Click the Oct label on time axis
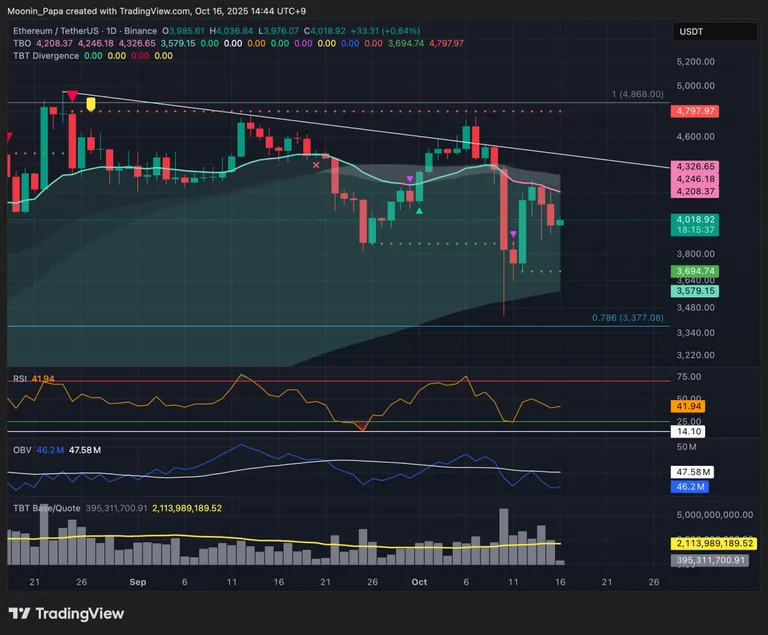 [x=419, y=581]
